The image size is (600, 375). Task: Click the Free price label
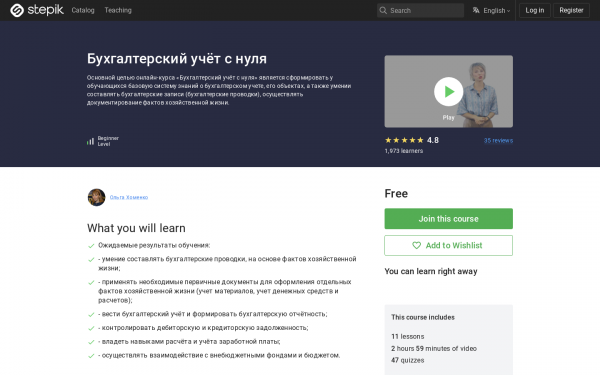396,194
